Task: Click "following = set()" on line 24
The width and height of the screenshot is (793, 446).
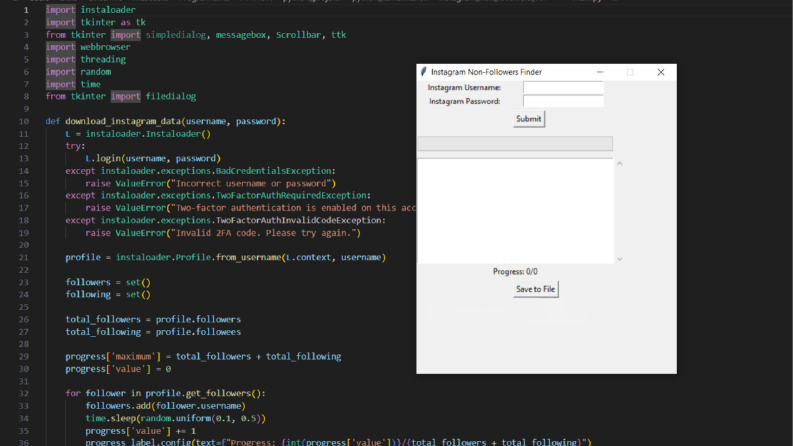Action: click(x=108, y=294)
